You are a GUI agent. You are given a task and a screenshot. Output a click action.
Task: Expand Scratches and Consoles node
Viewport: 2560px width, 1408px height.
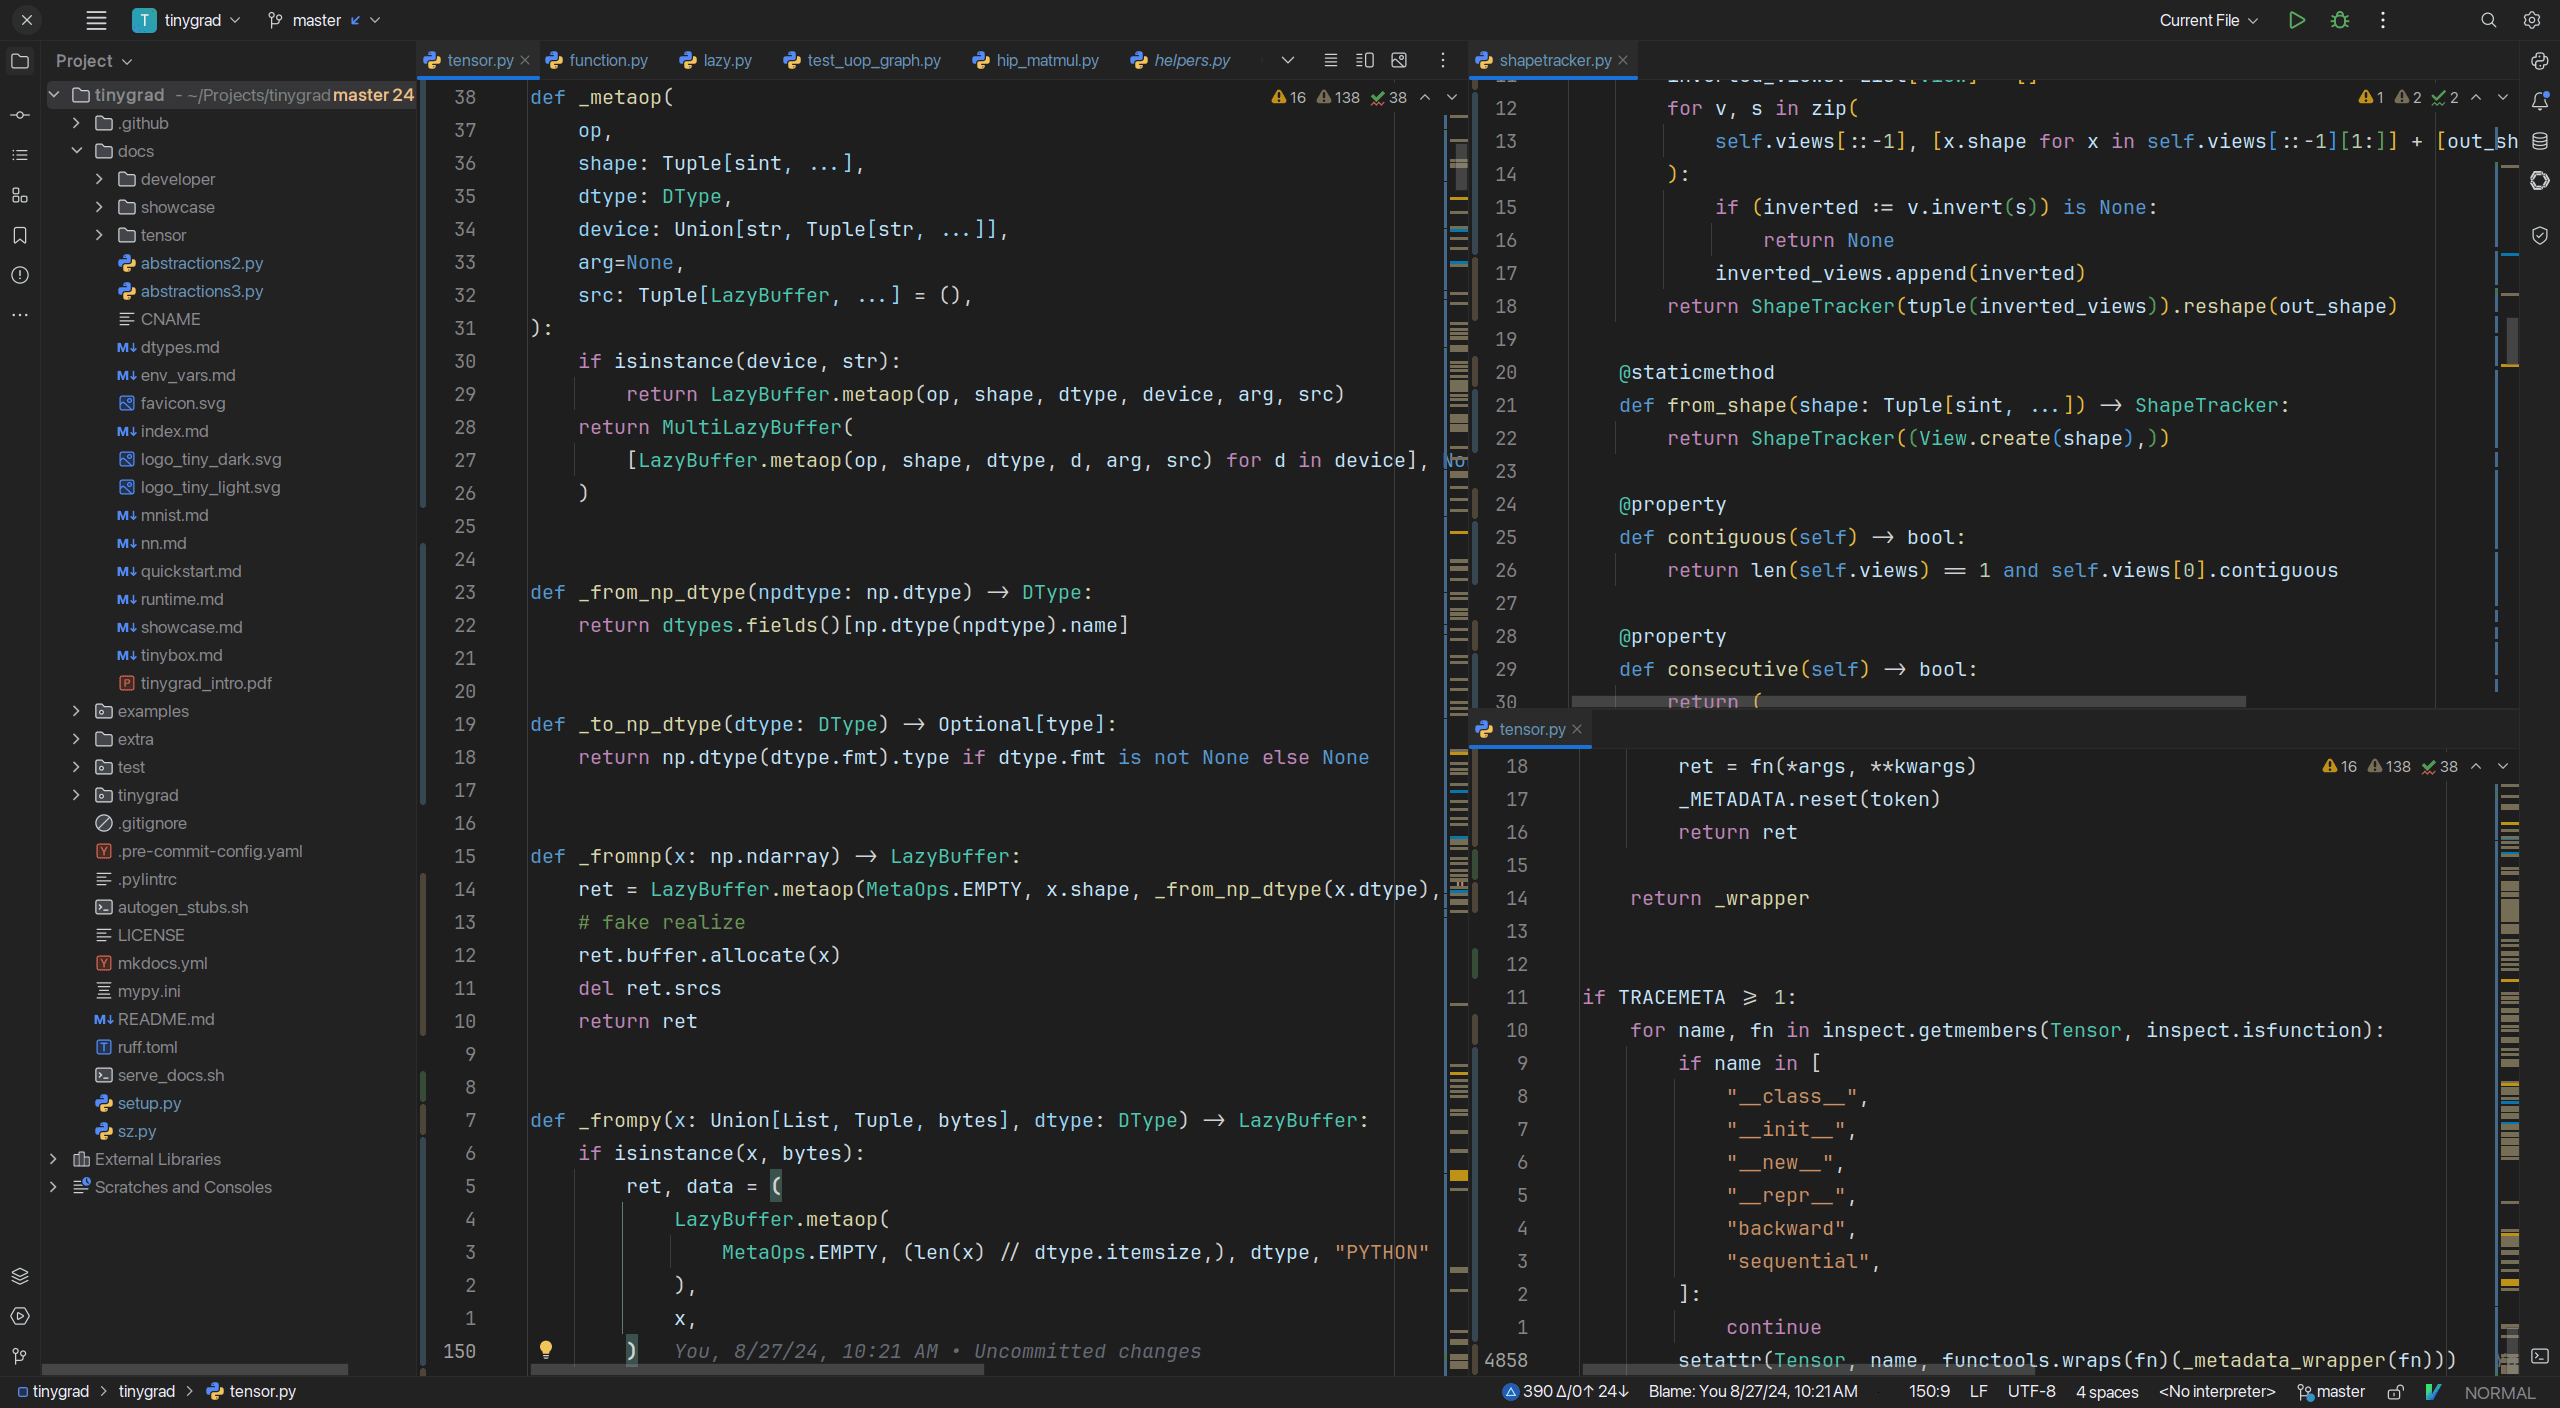(54, 1187)
